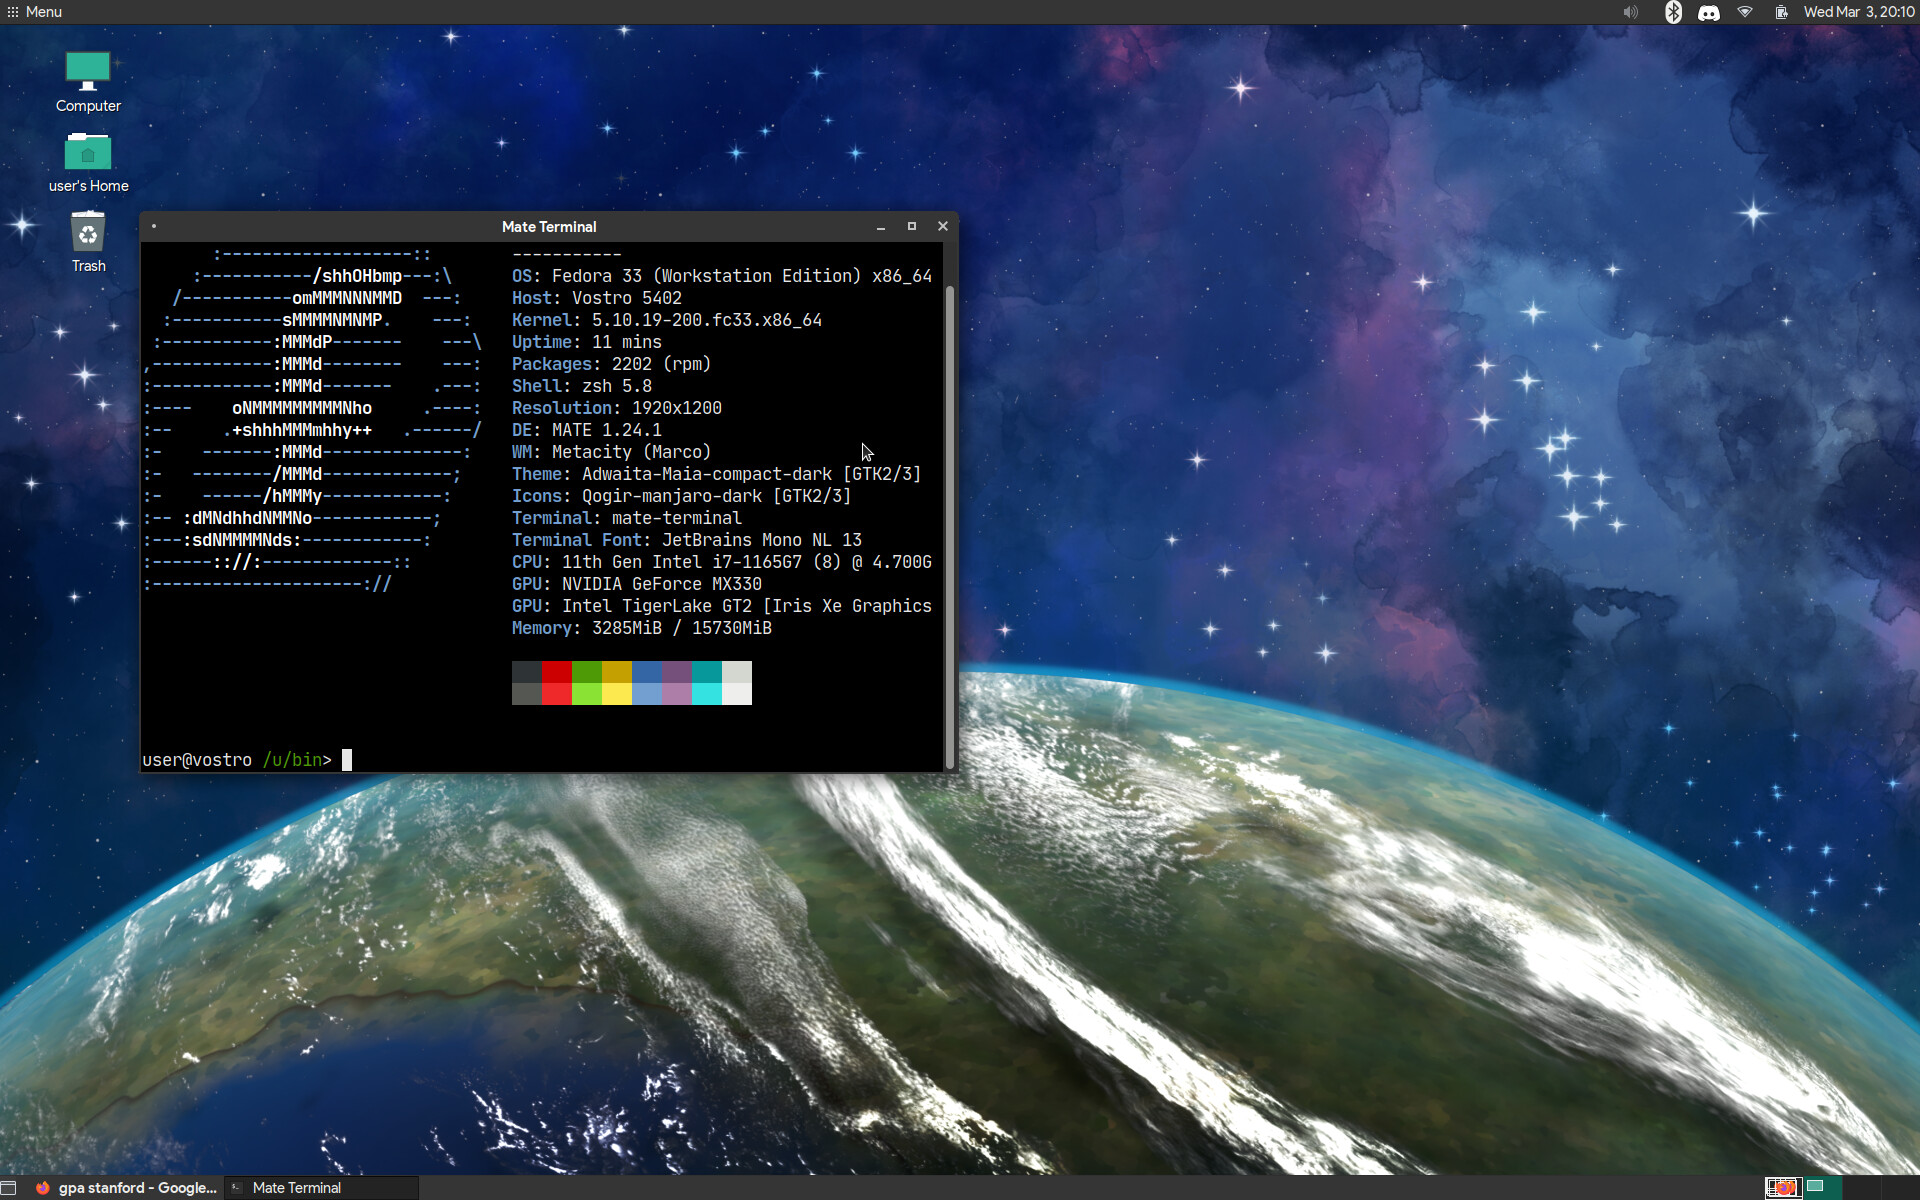The height and width of the screenshot is (1200, 1920).
Task: Switch to first workspace with Firefox thumbnail
Action: (x=1783, y=1188)
